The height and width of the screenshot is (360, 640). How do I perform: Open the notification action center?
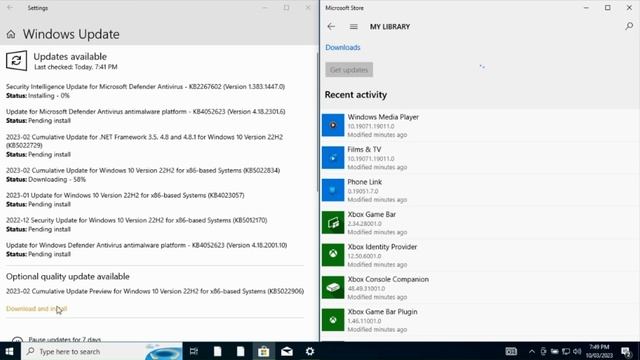tap(626, 351)
